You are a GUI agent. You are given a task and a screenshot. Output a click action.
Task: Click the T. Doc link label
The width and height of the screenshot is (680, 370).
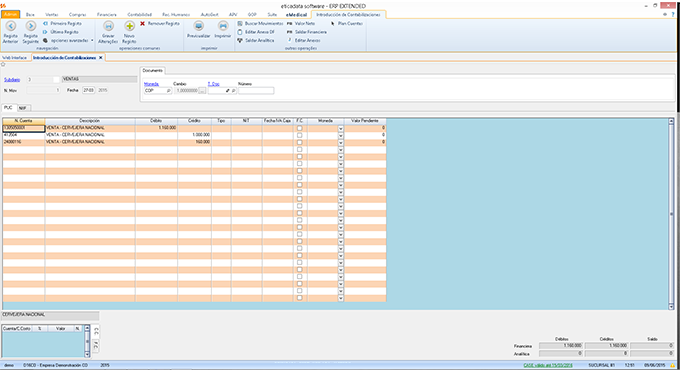213,84
